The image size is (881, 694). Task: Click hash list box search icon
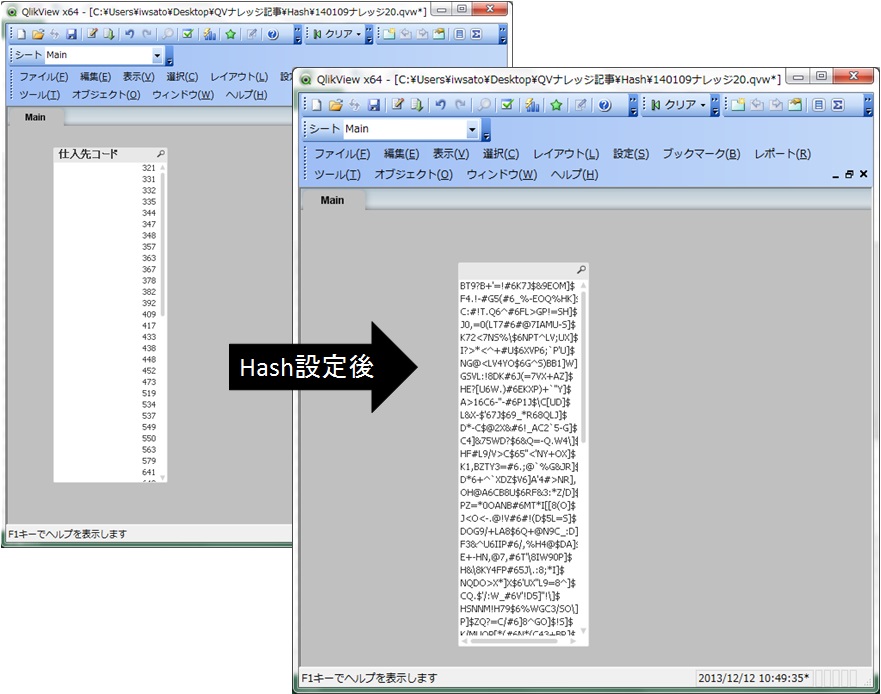point(581,270)
